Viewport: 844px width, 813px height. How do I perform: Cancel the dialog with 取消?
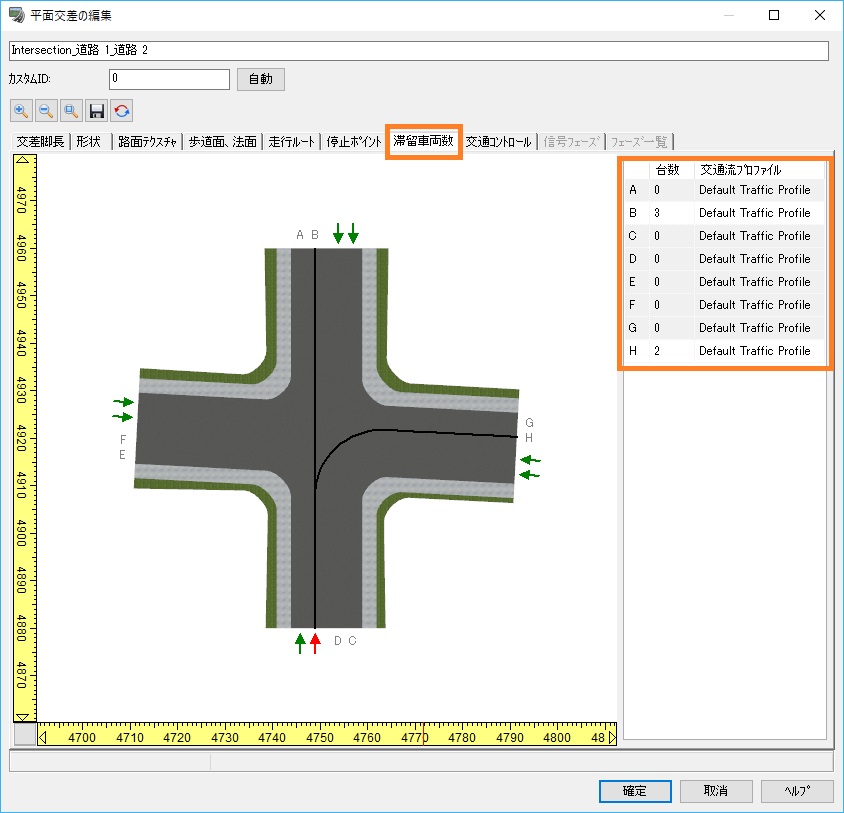715,791
